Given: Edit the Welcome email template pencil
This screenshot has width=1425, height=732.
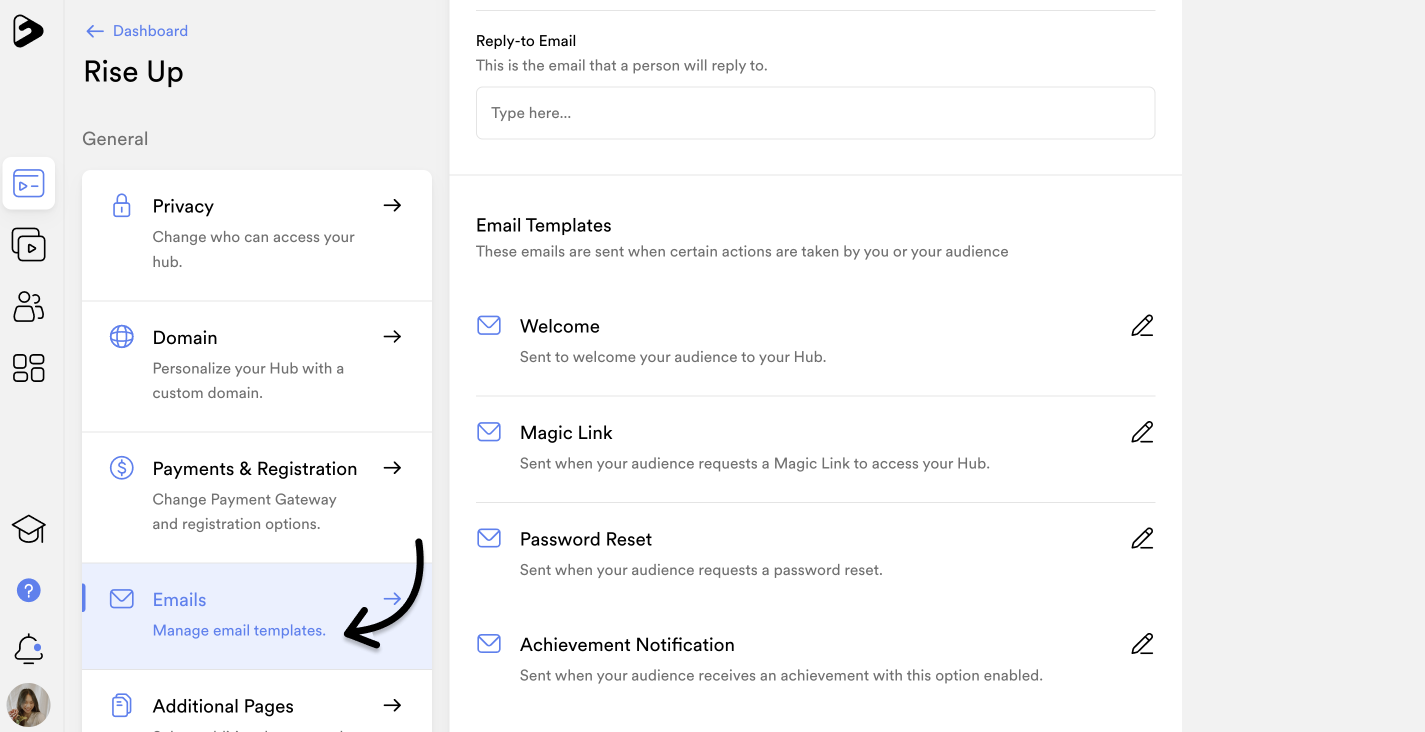Looking at the screenshot, I should tap(1142, 326).
